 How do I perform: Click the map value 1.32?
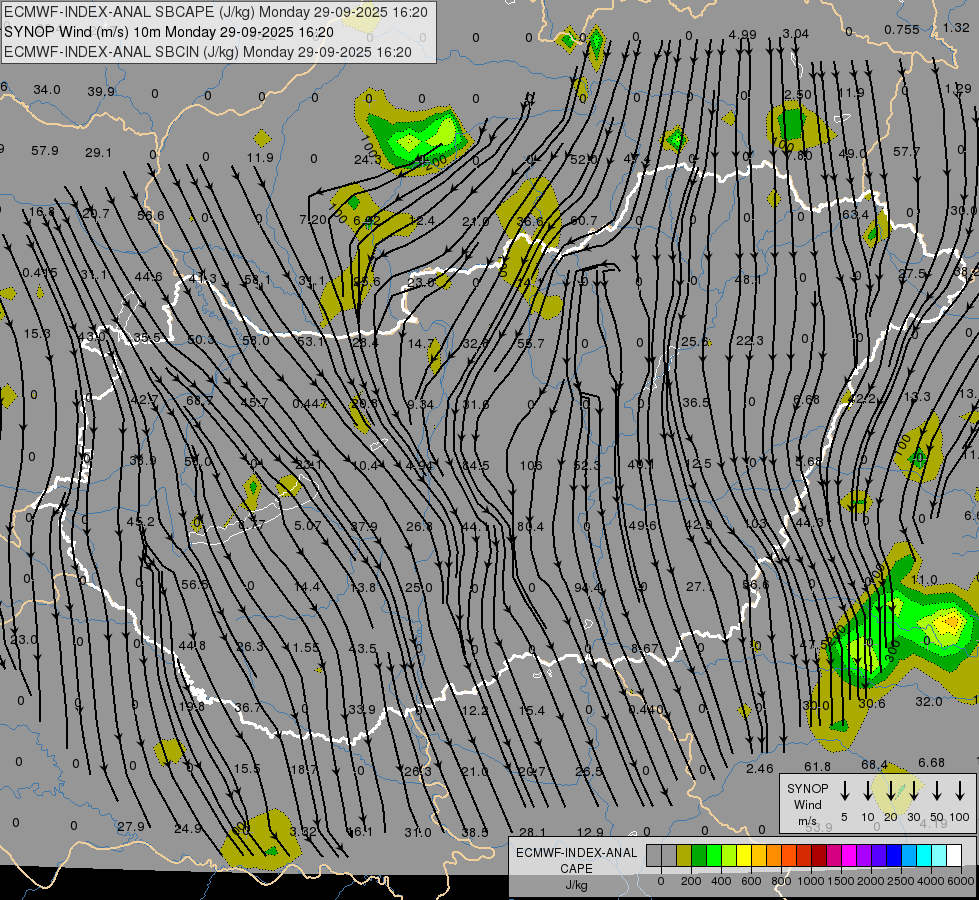(x=956, y=27)
